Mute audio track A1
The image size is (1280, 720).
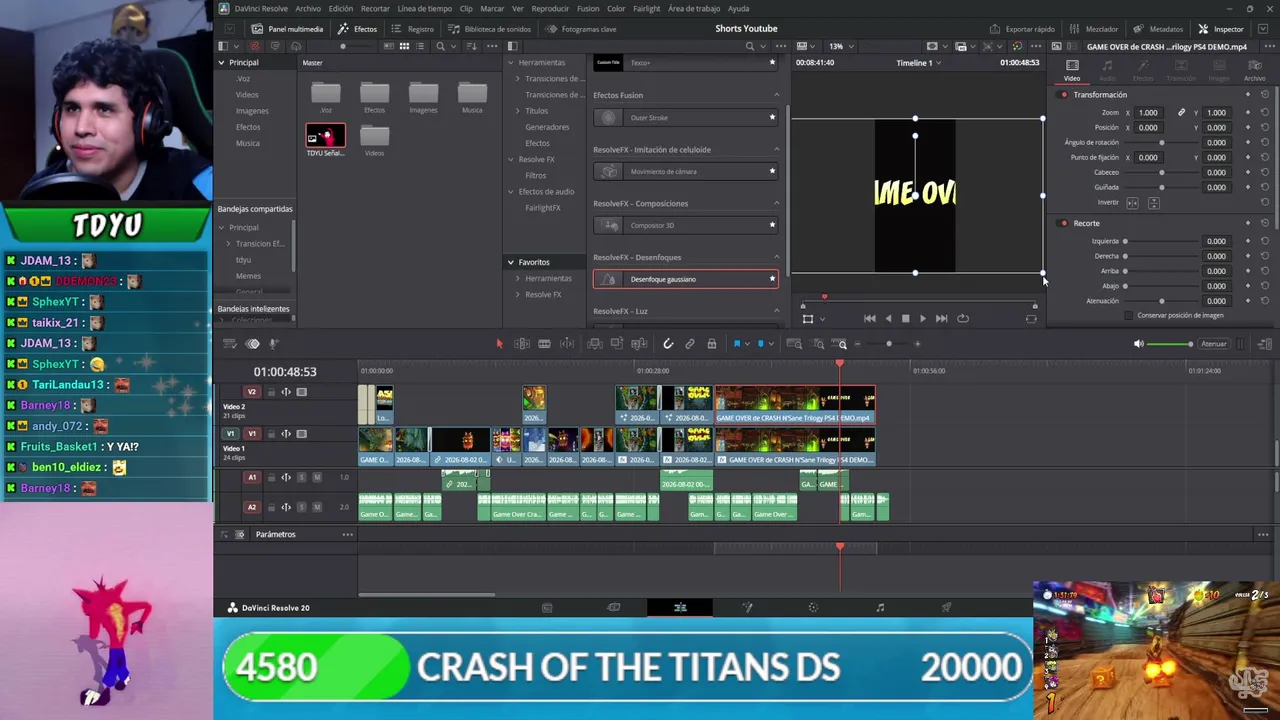tap(317, 477)
